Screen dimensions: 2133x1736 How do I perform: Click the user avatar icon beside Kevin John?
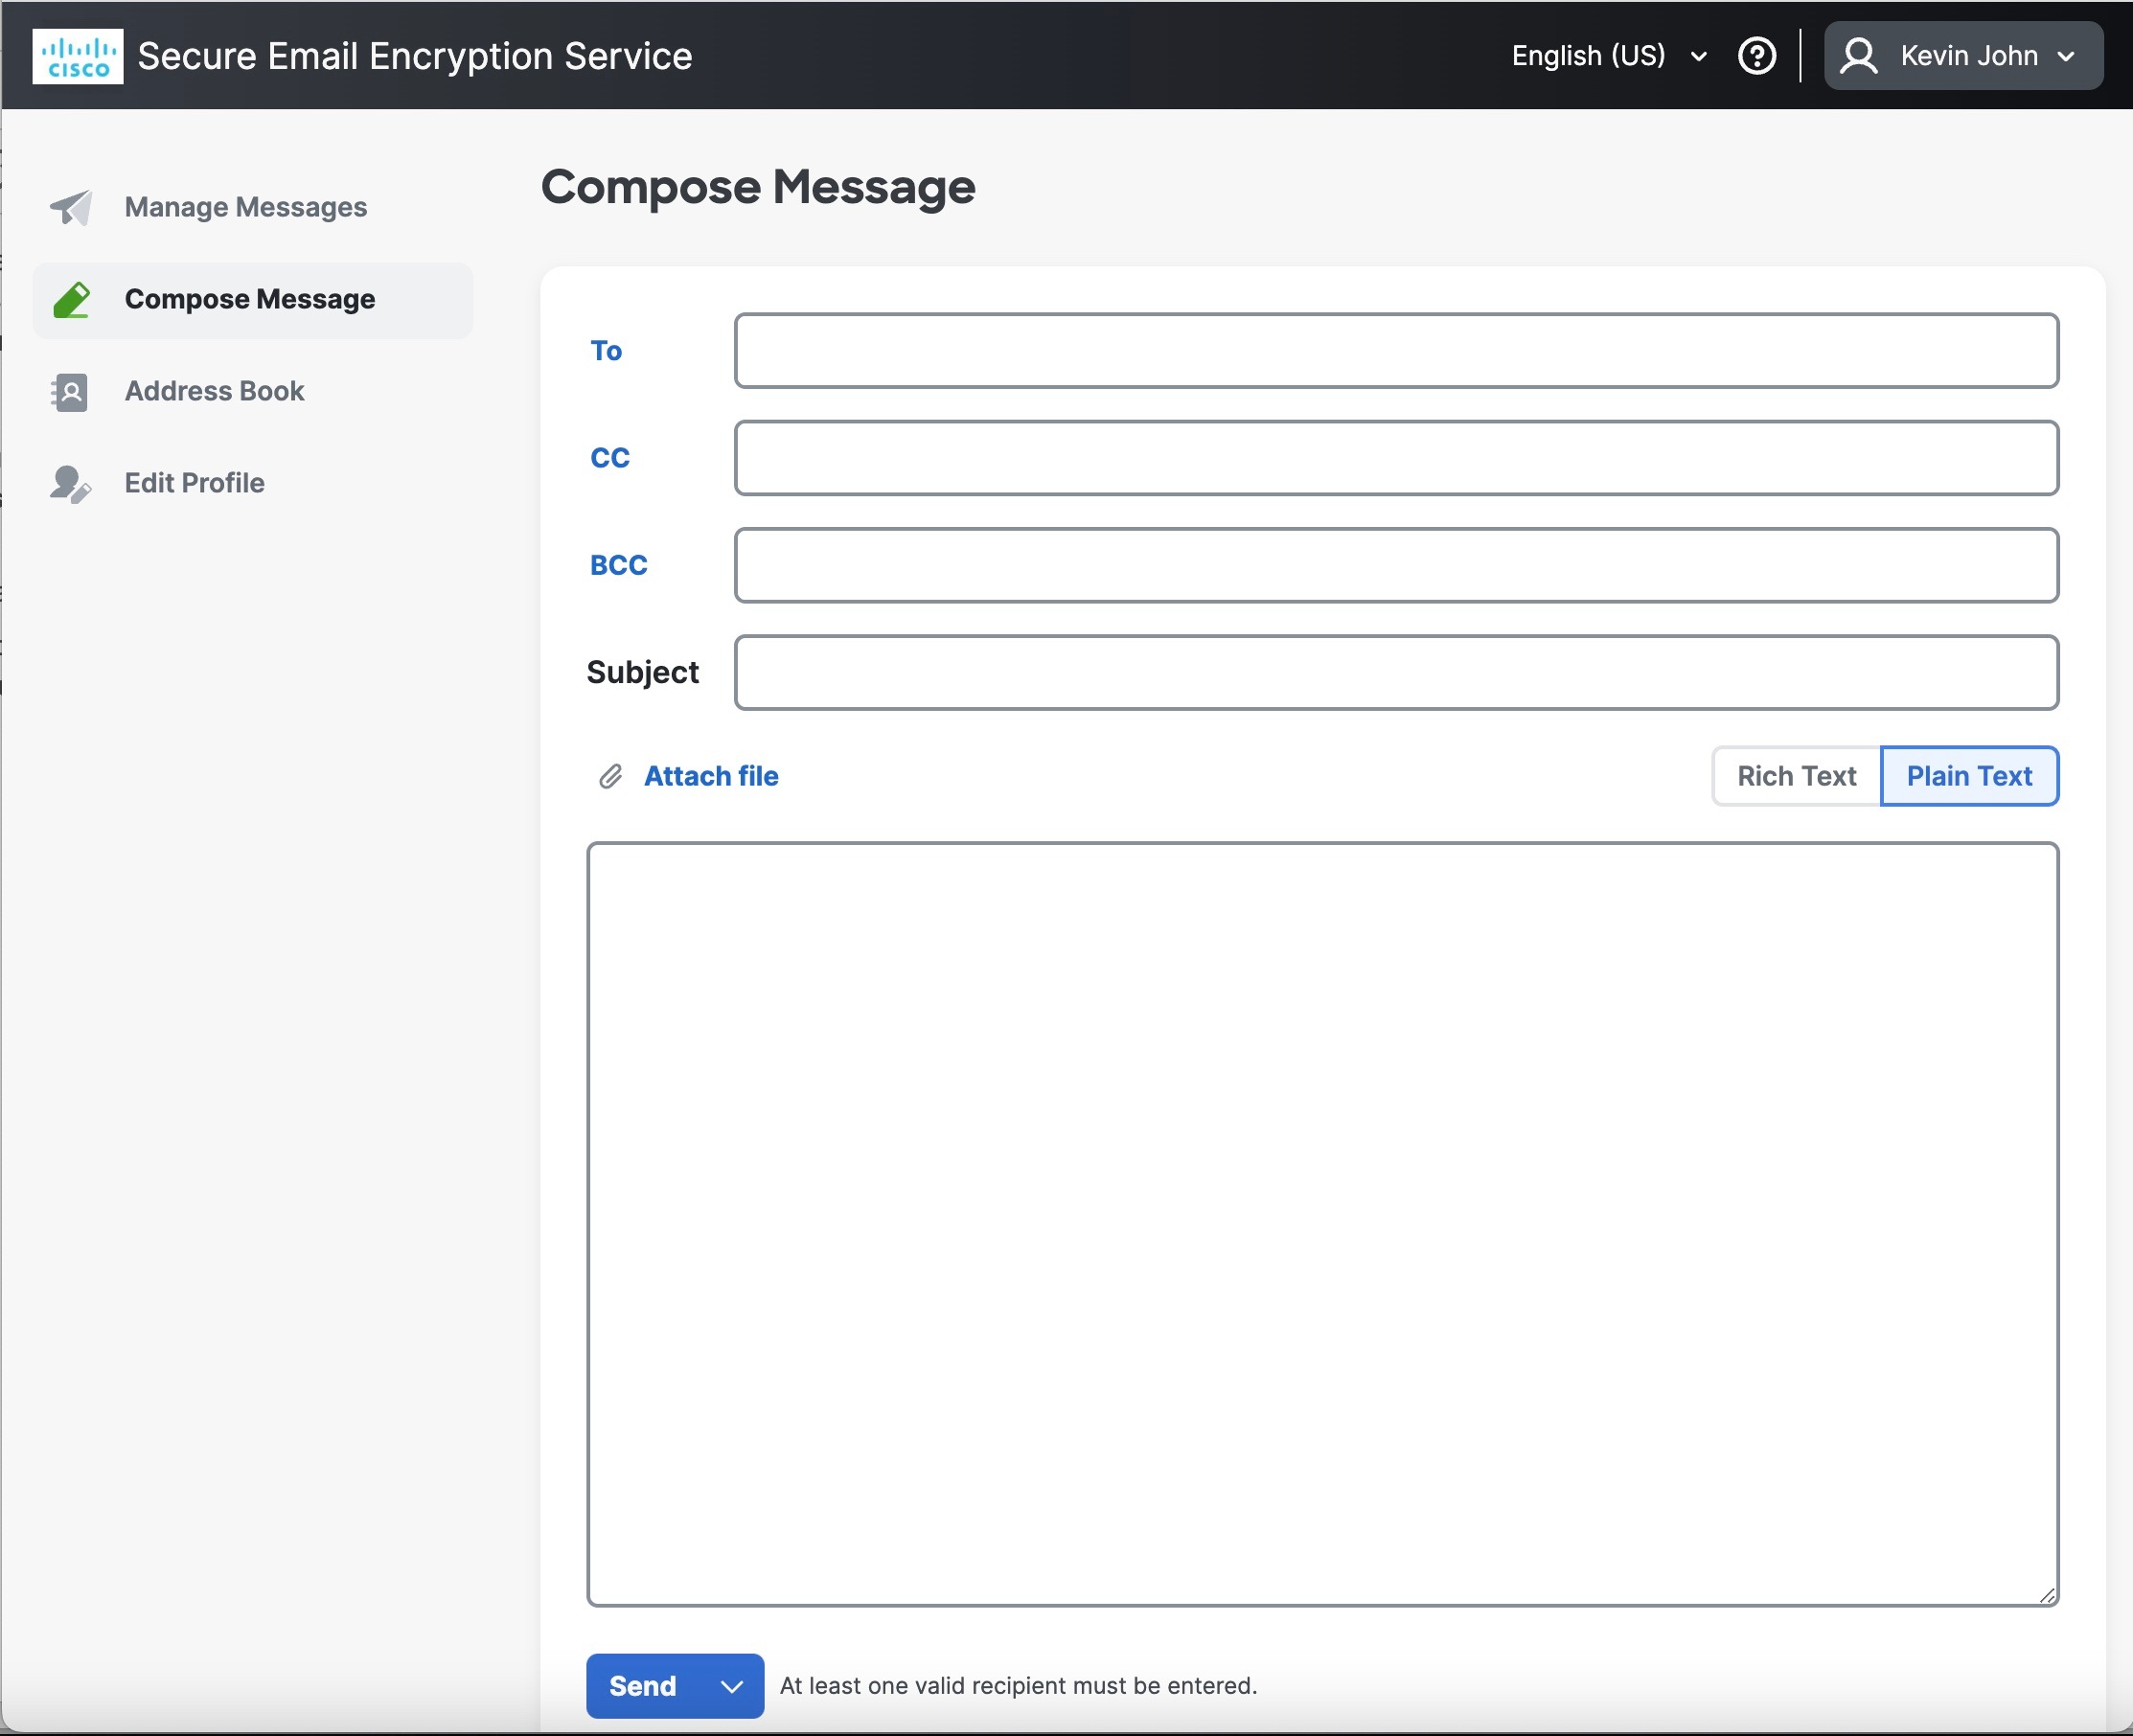click(1861, 55)
